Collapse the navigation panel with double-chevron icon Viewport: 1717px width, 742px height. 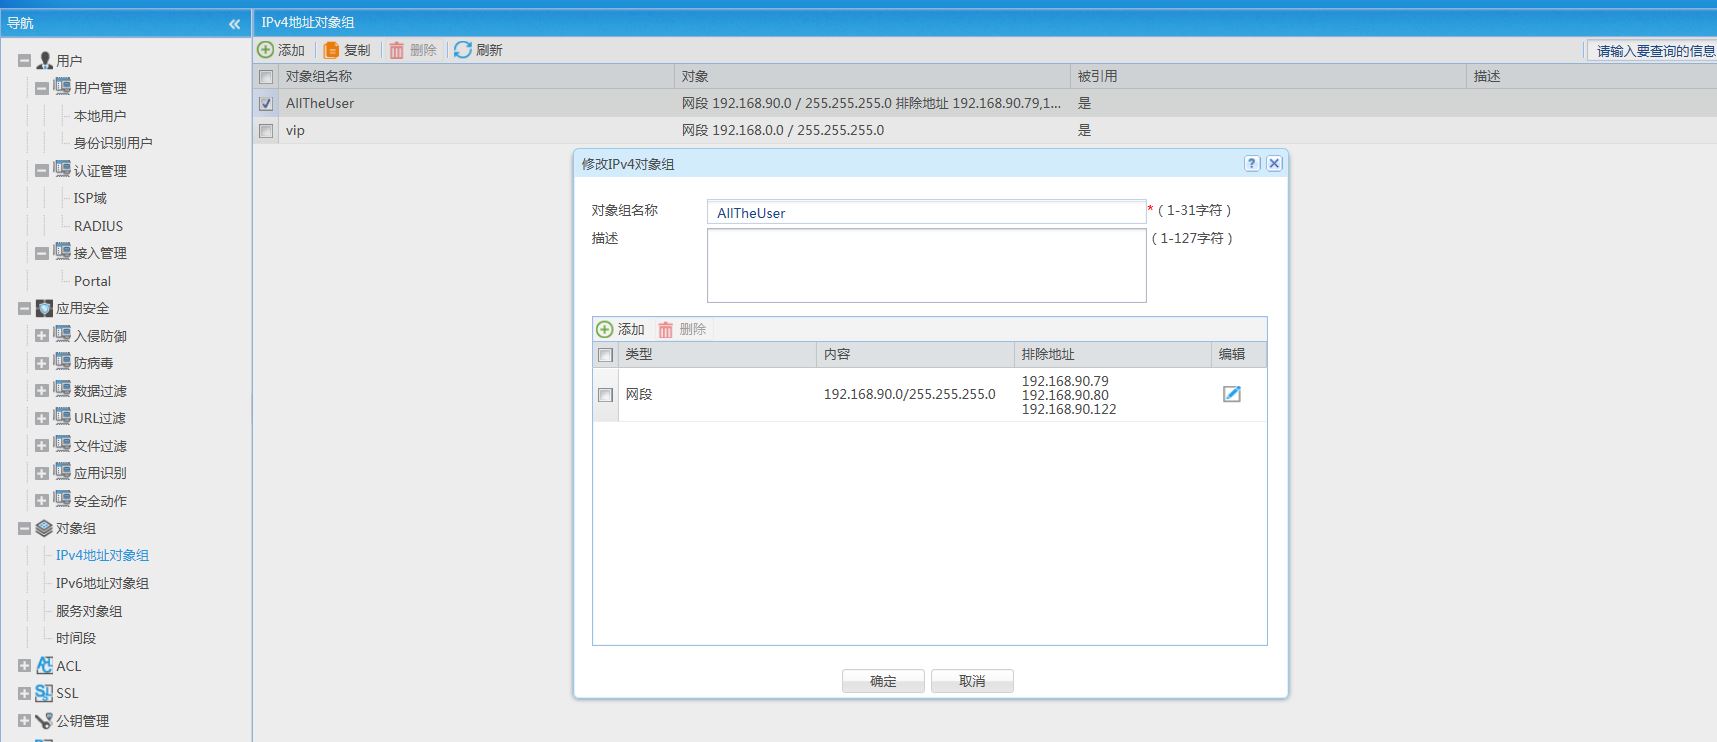[234, 23]
